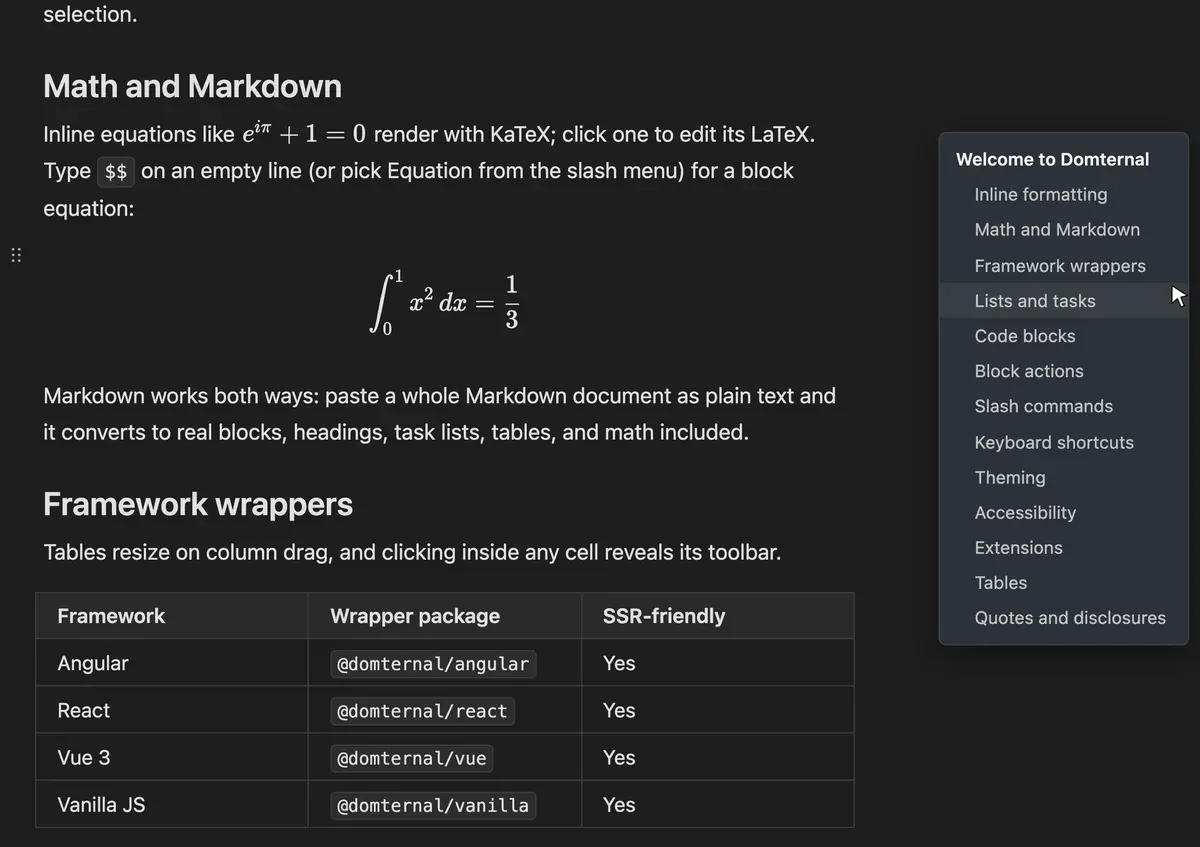1200x847 pixels.
Task: Jump to Extensions outline entry
Action: point(1018,547)
